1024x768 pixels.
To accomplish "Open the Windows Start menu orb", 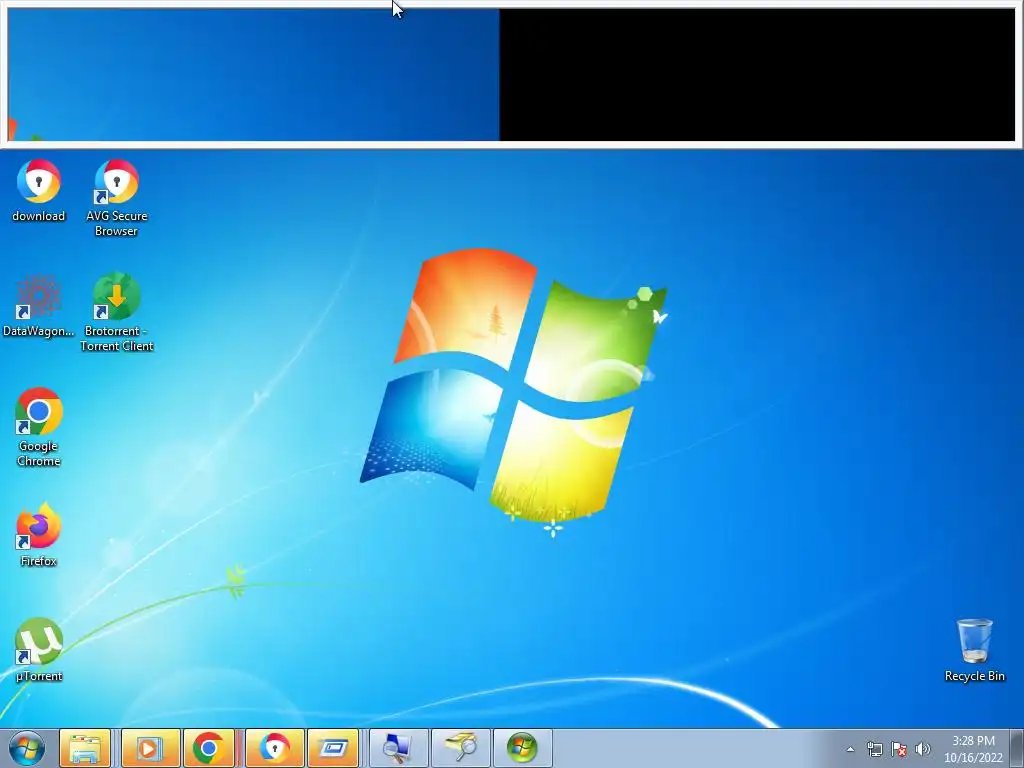I will pos(27,748).
